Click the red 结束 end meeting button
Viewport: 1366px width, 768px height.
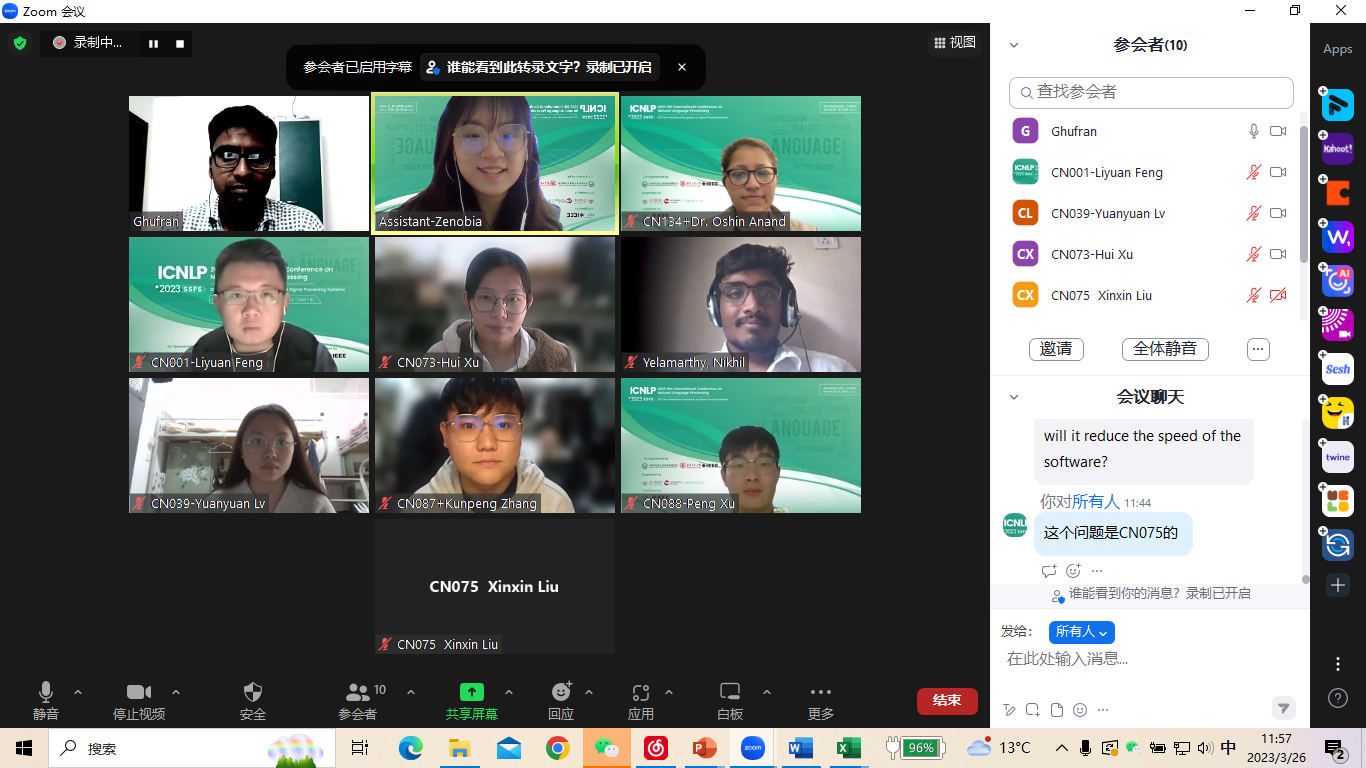(x=947, y=701)
